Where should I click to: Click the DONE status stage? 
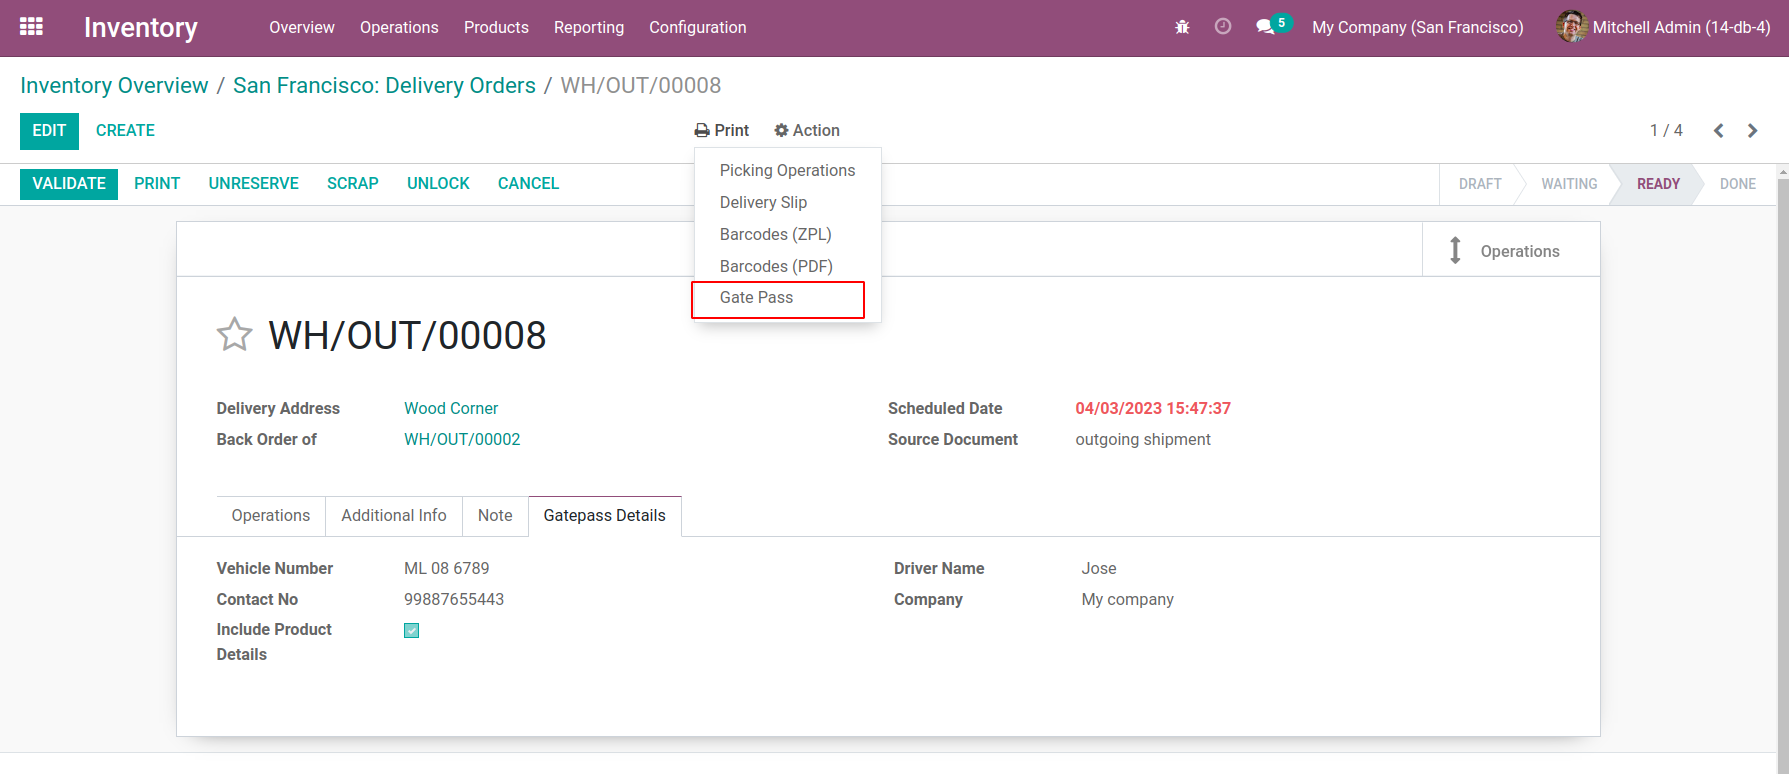1738,184
